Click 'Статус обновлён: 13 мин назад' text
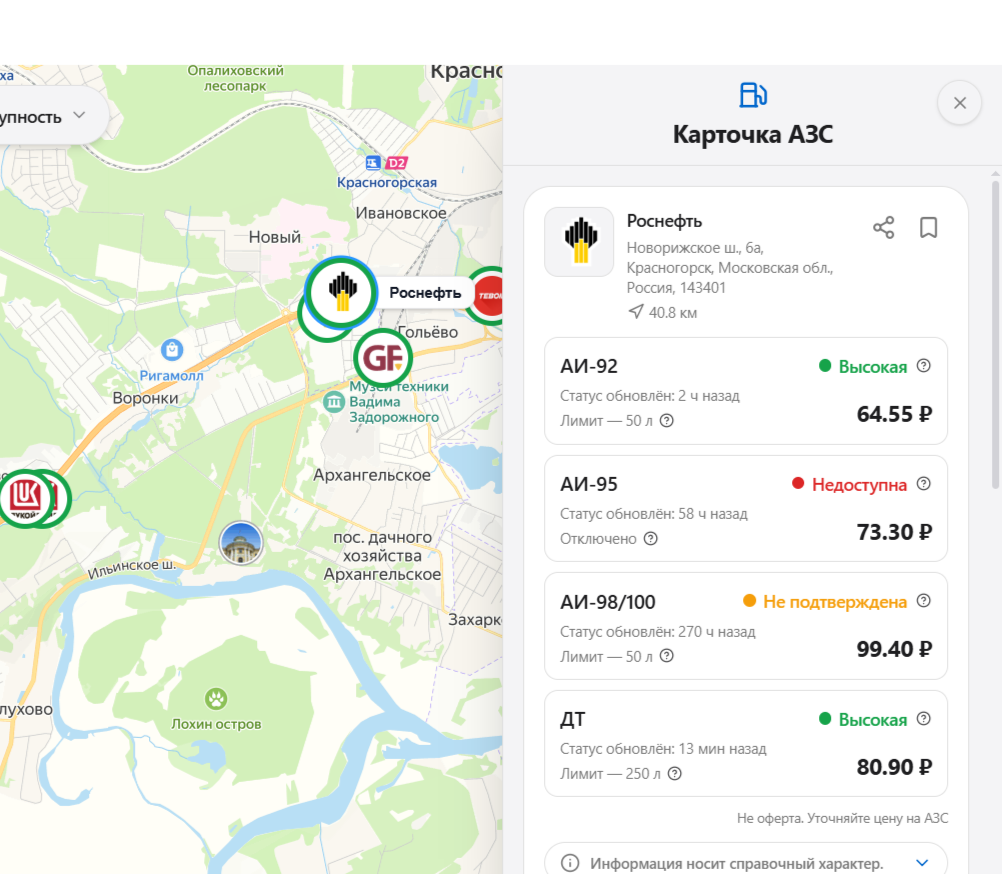This screenshot has height=874, width=1002. [663, 749]
